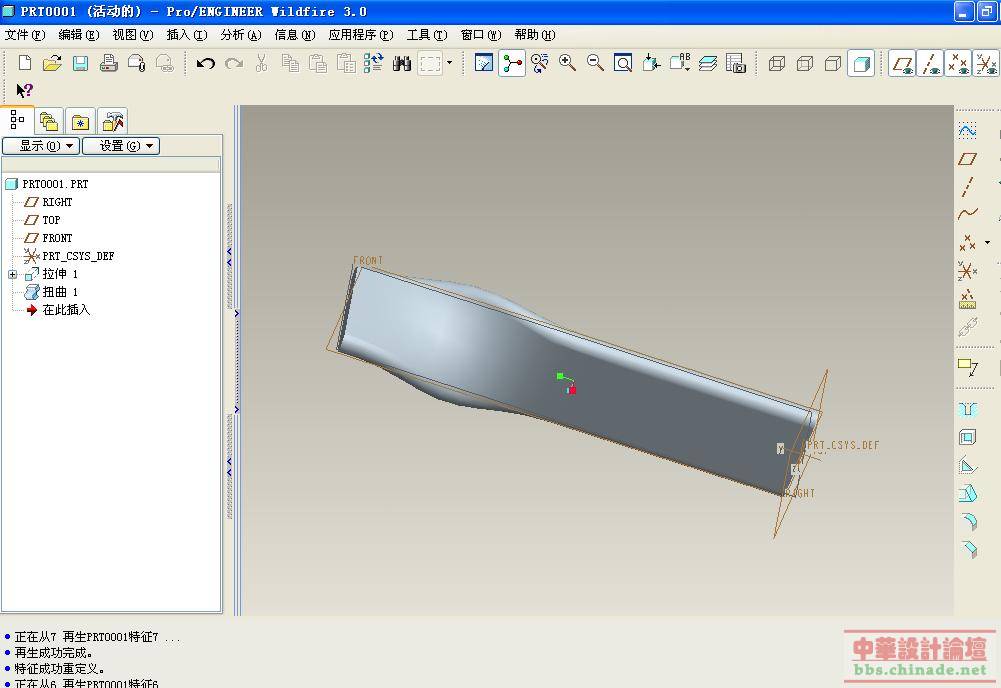The height and width of the screenshot is (688, 1001).
Task: Toggle datum planes display
Action: pos(902,64)
